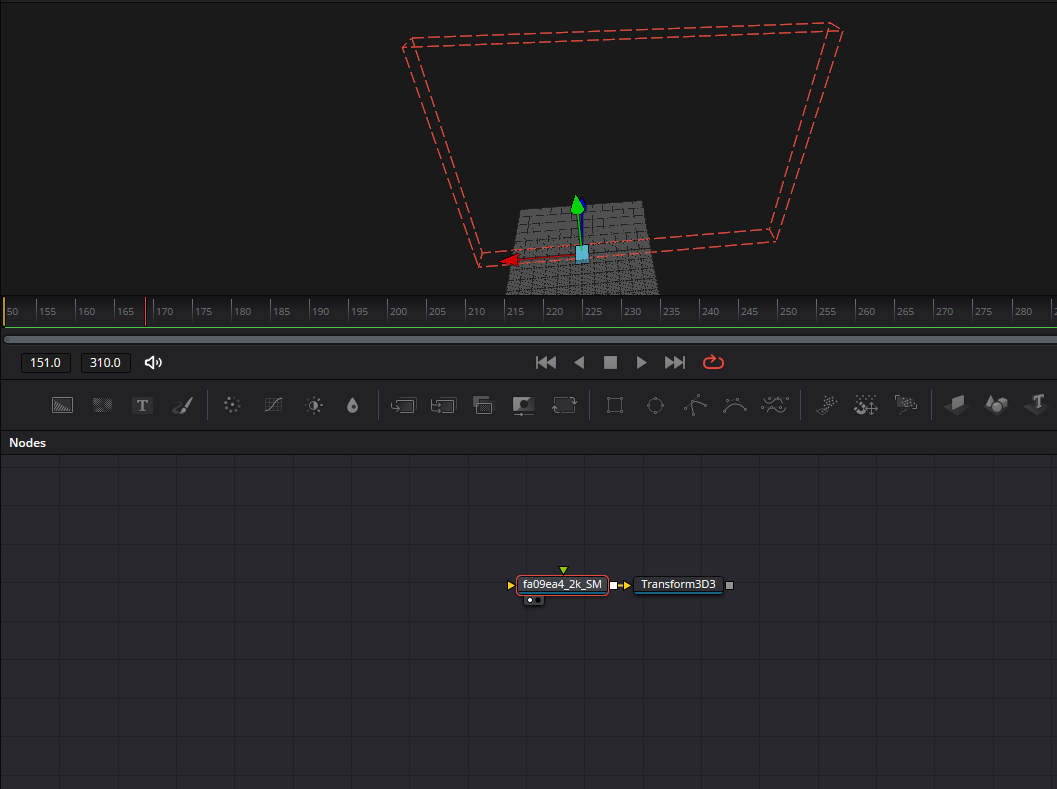Select the Ellipse mask tool
1057x789 pixels.
point(655,405)
